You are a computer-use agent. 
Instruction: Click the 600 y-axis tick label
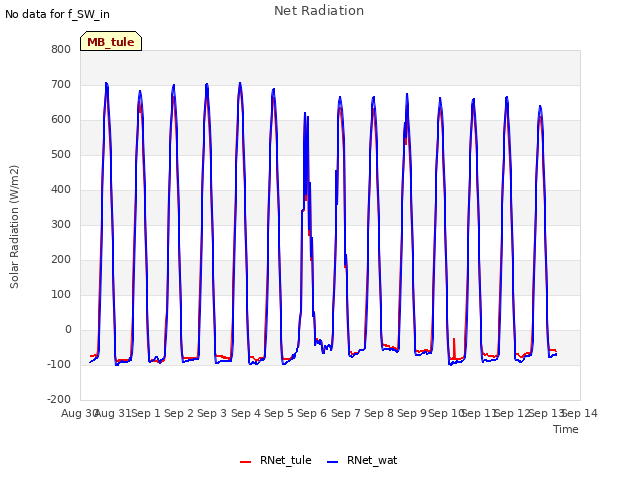pos(61,120)
